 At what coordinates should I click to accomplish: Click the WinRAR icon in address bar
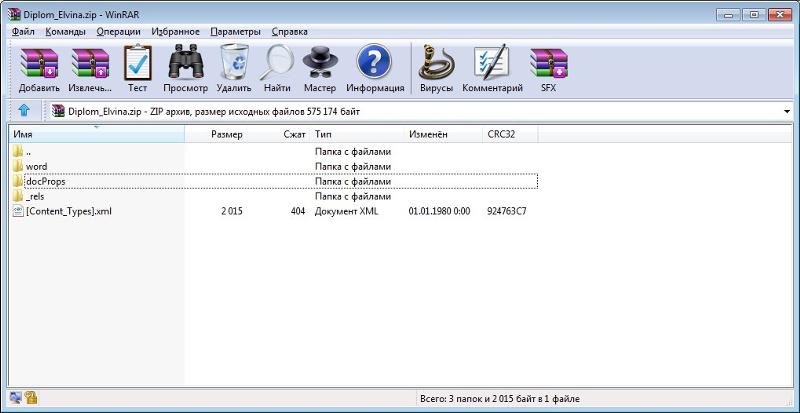(59, 111)
